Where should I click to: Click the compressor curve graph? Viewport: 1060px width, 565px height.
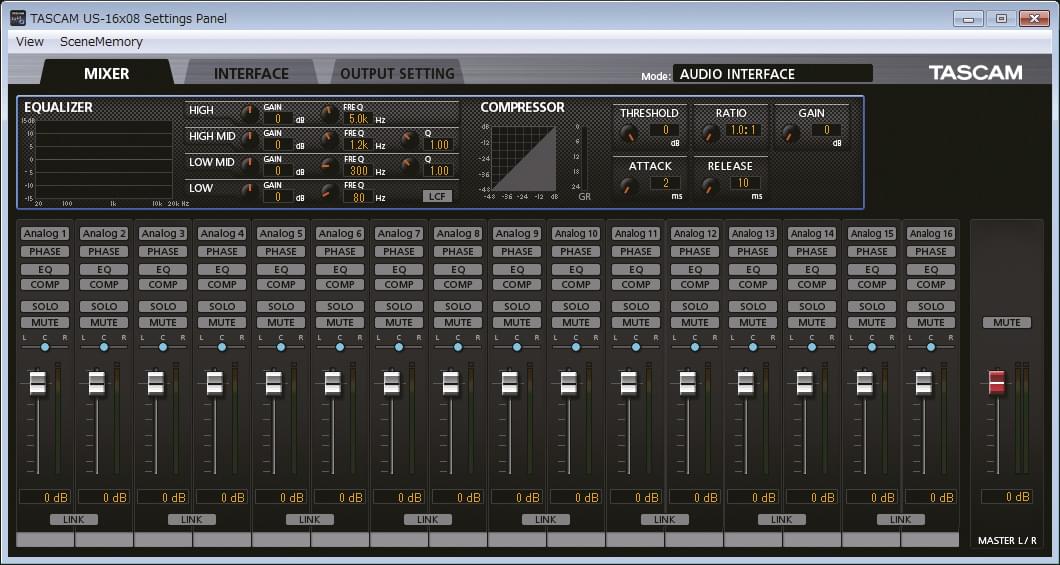pos(524,159)
